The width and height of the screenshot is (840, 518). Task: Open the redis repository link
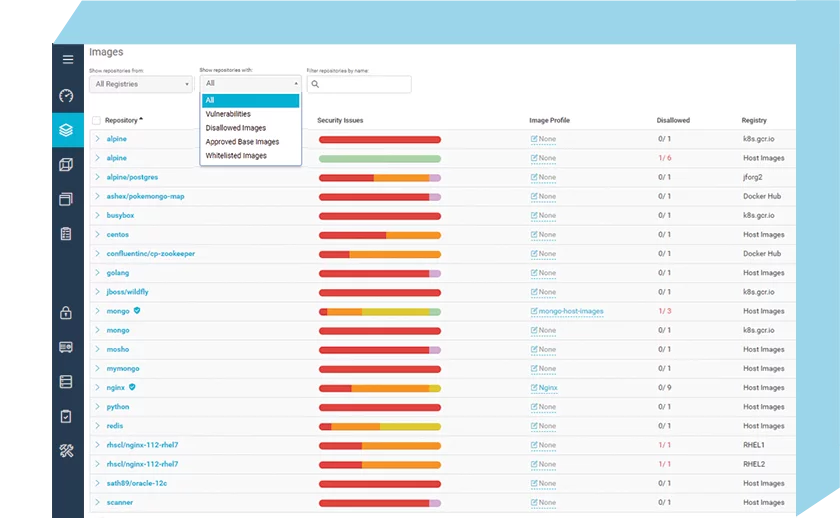pyautogui.click(x=115, y=426)
